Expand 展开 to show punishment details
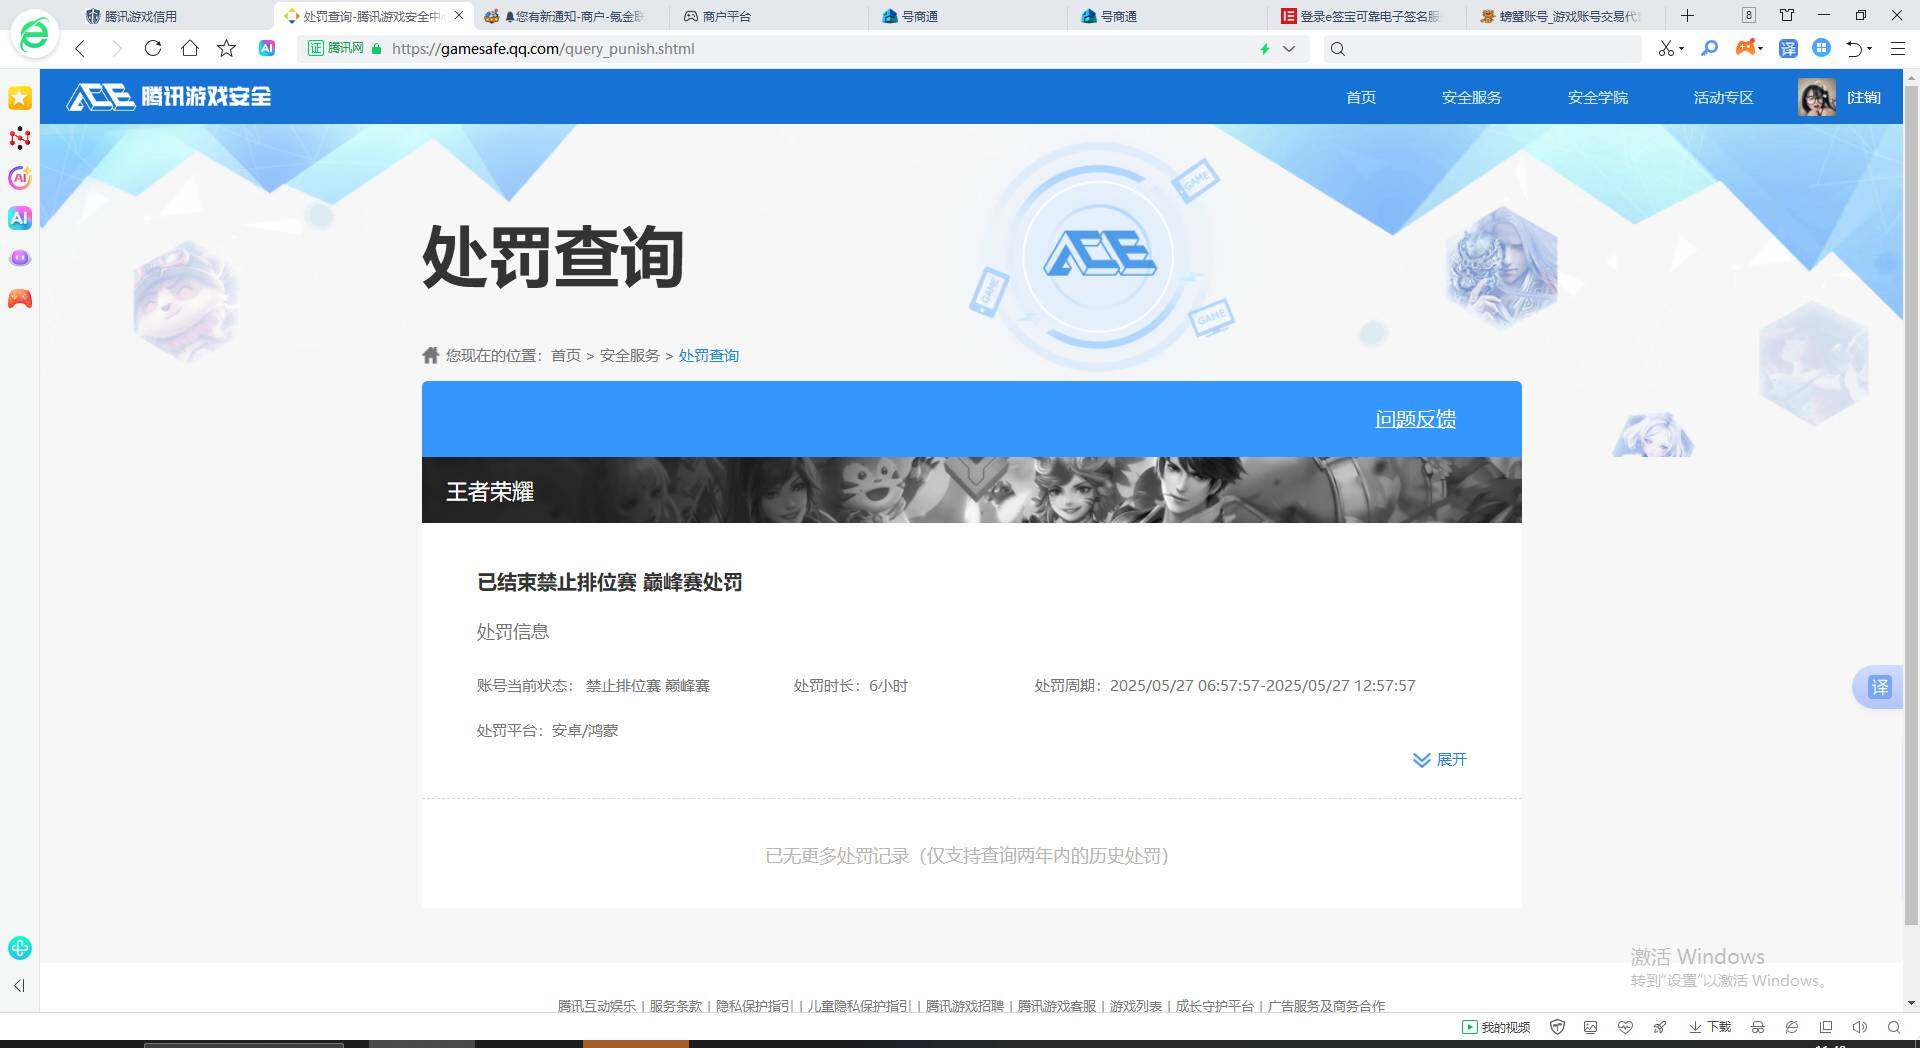The width and height of the screenshot is (1920, 1048). (x=1440, y=760)
